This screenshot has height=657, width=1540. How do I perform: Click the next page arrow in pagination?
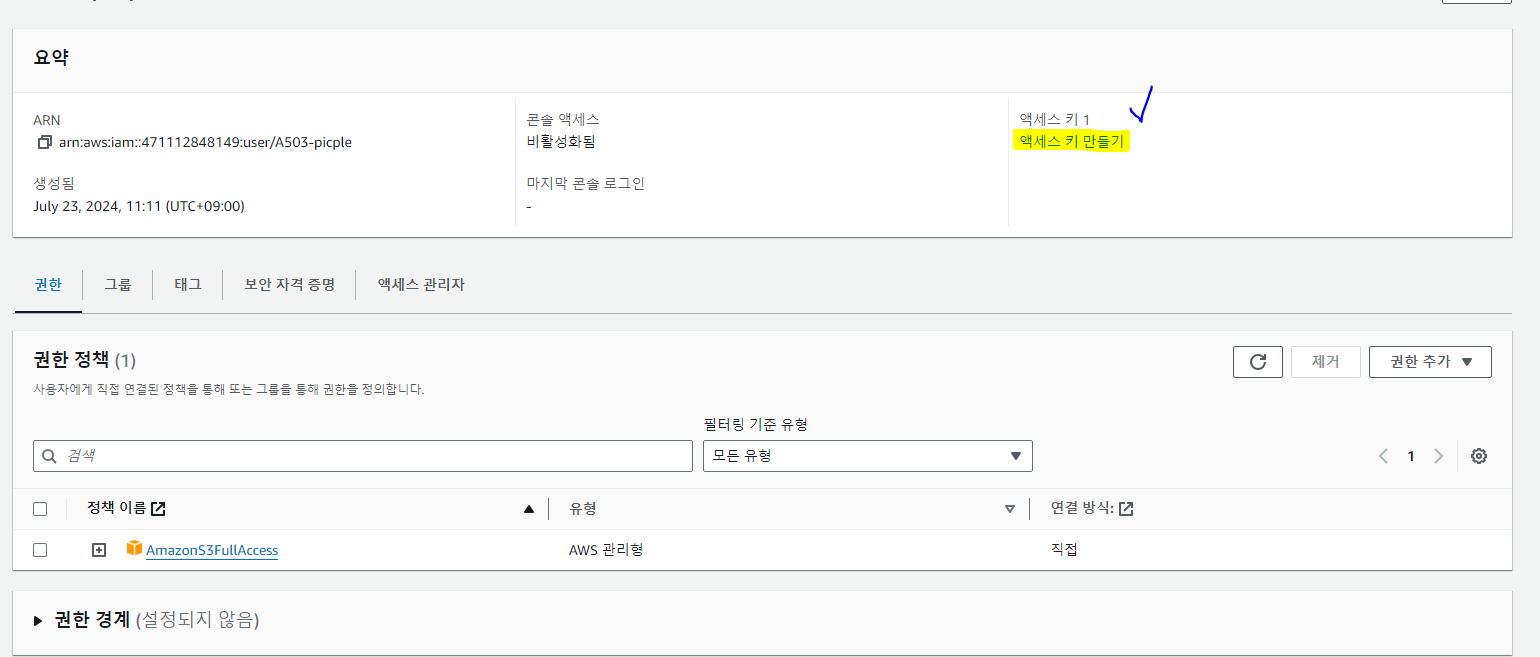(x=1438, y=455)
